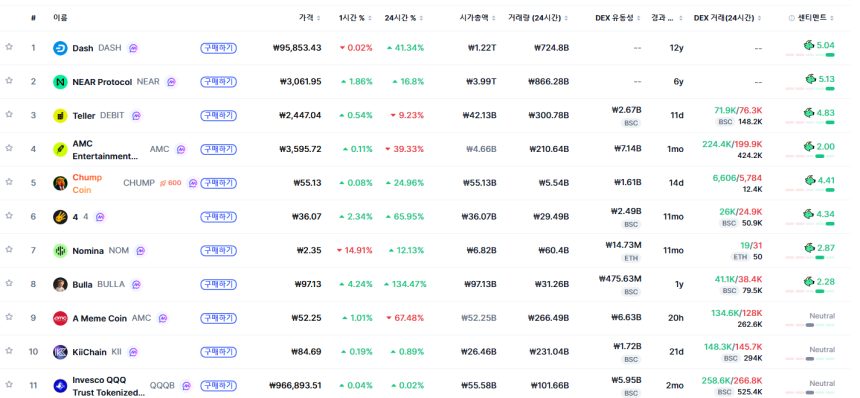Click the ETH chain tag under ₩14.73M
The image size is (860, 398).
click(631, 258)
